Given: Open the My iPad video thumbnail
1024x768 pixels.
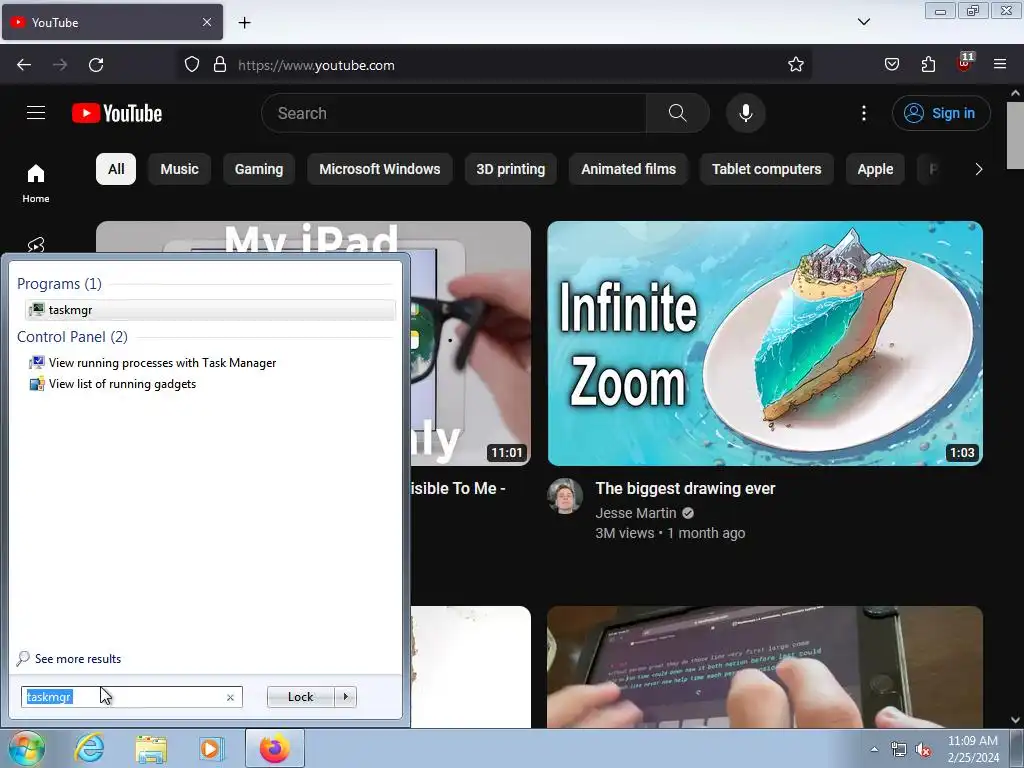Looking at the screenshot, I should click(x=470, y=343).
